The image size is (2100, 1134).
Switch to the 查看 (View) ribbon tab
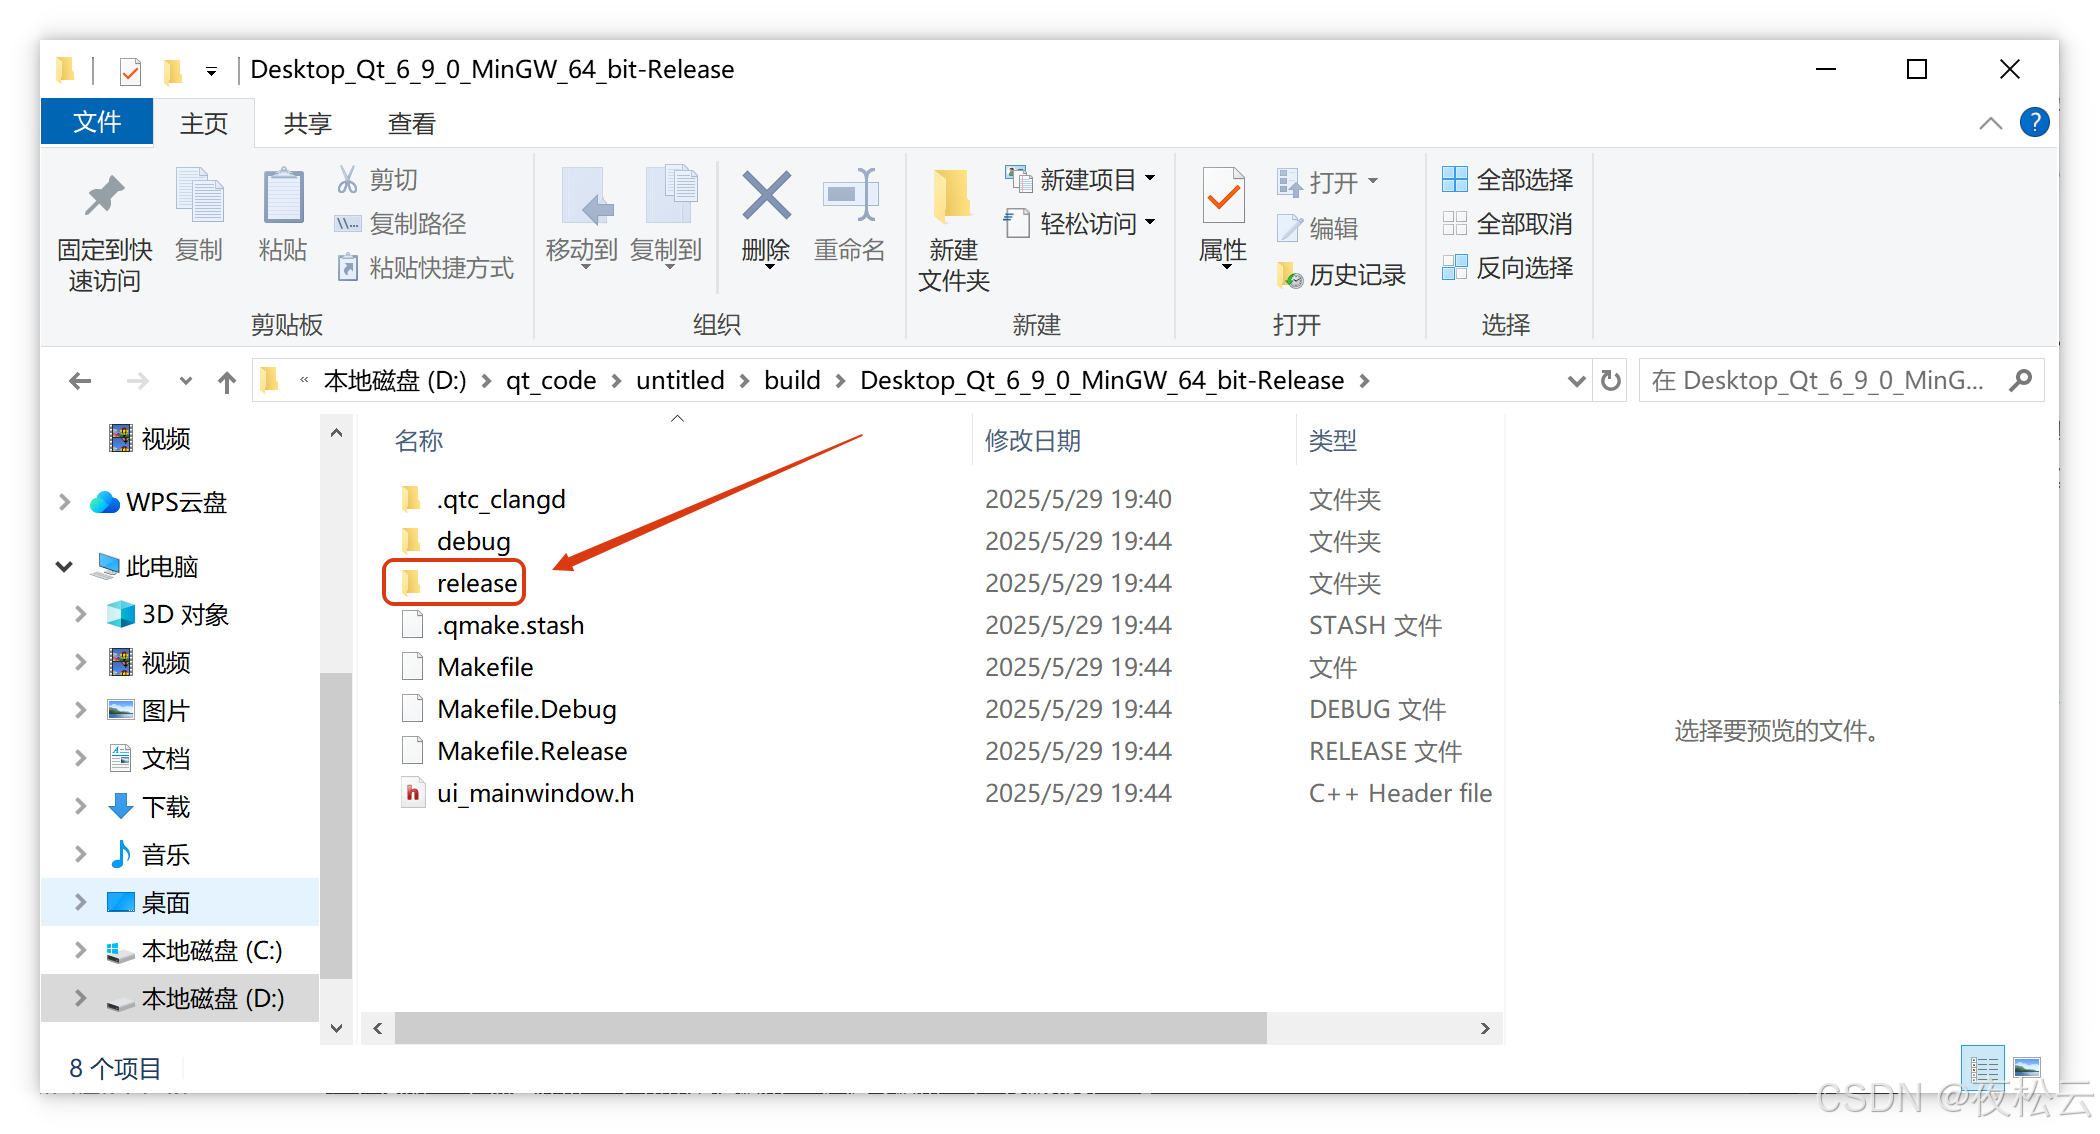pyautogui.click(x=411, y=124)
